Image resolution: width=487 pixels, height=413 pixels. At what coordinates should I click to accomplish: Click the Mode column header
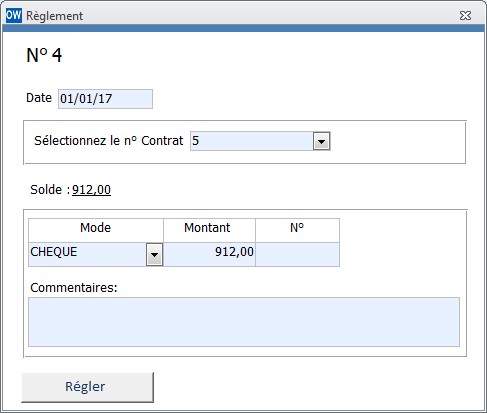pos(96,230)
